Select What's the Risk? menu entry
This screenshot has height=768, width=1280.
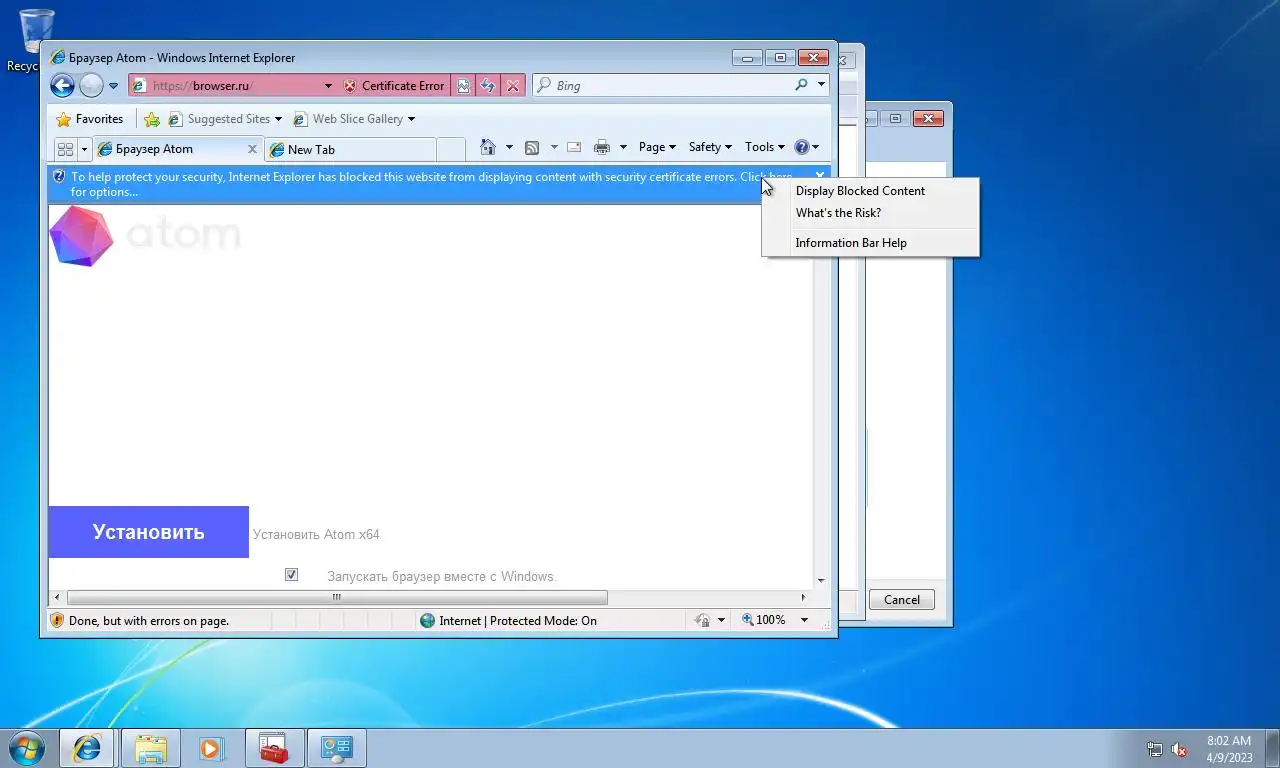(x=838, y=213)
